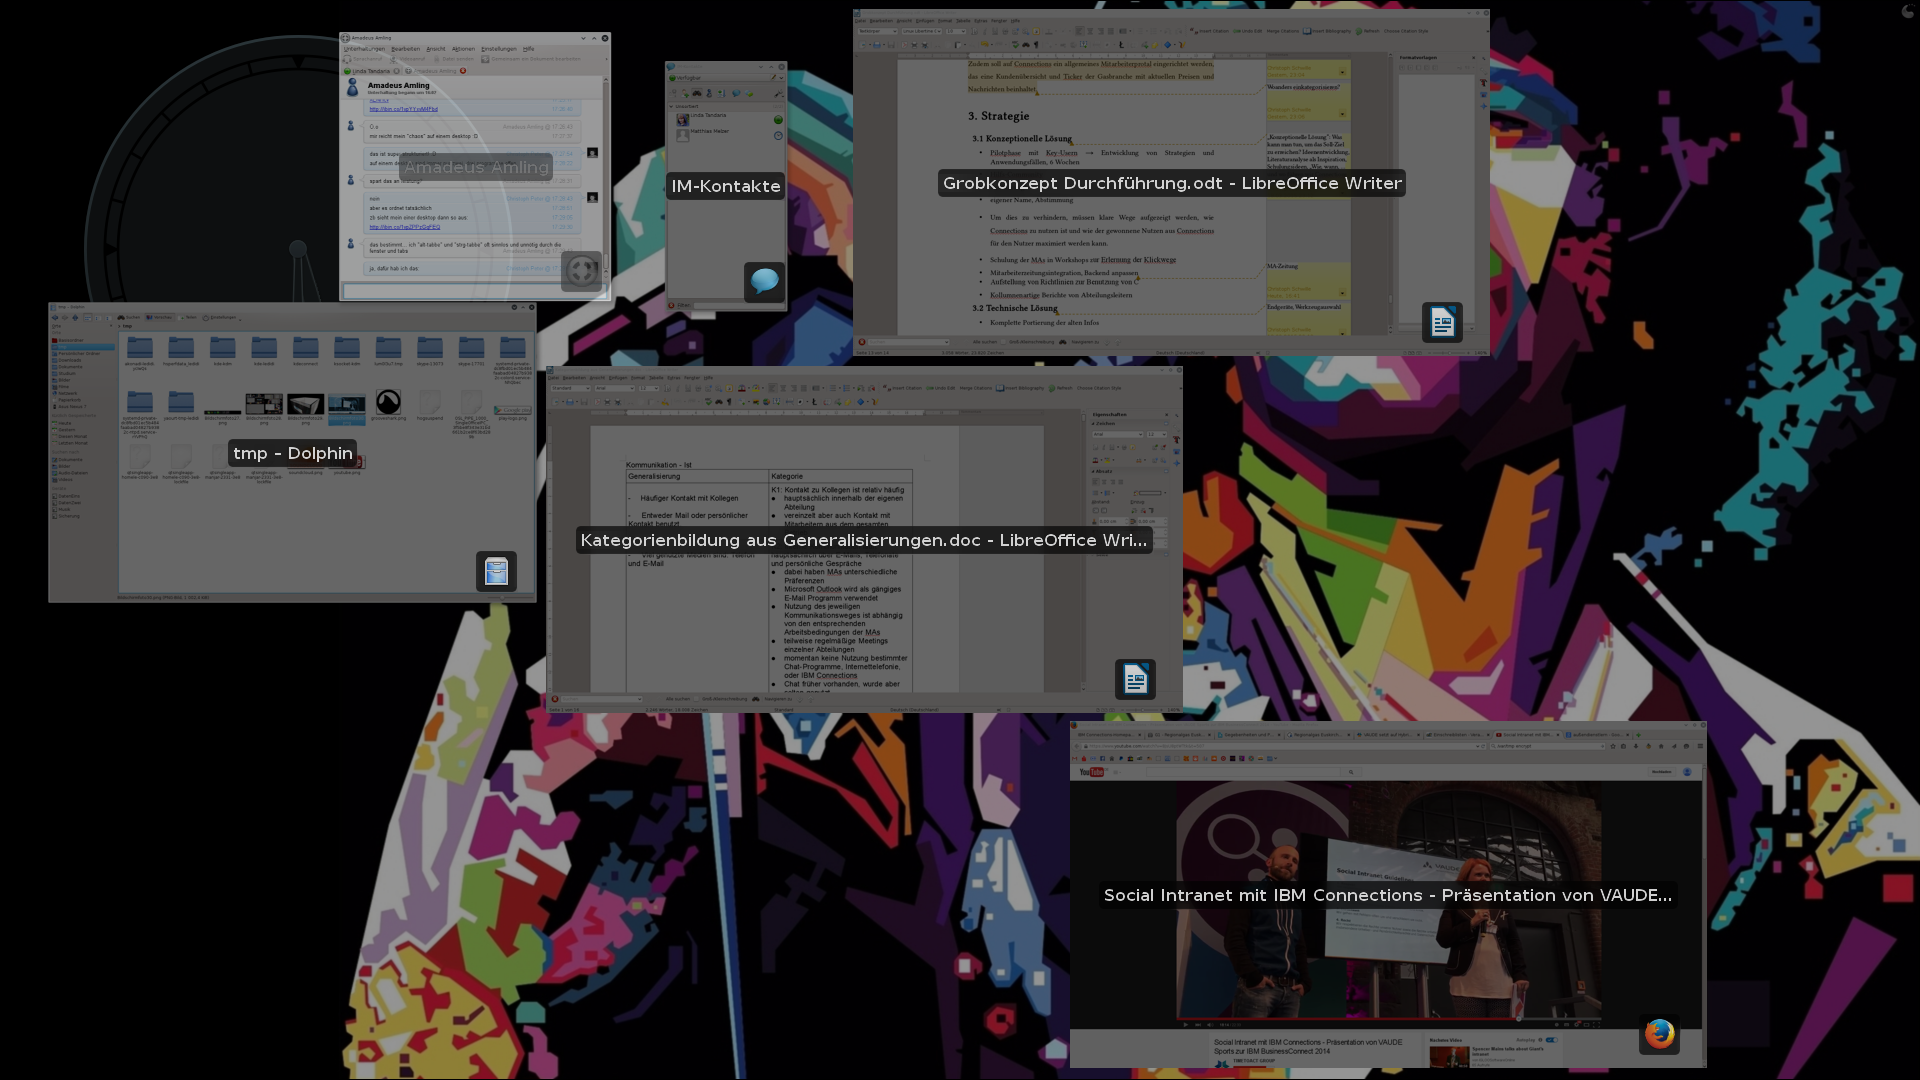Click the YouTube logo in the Firefox window

click(1092, 772)
